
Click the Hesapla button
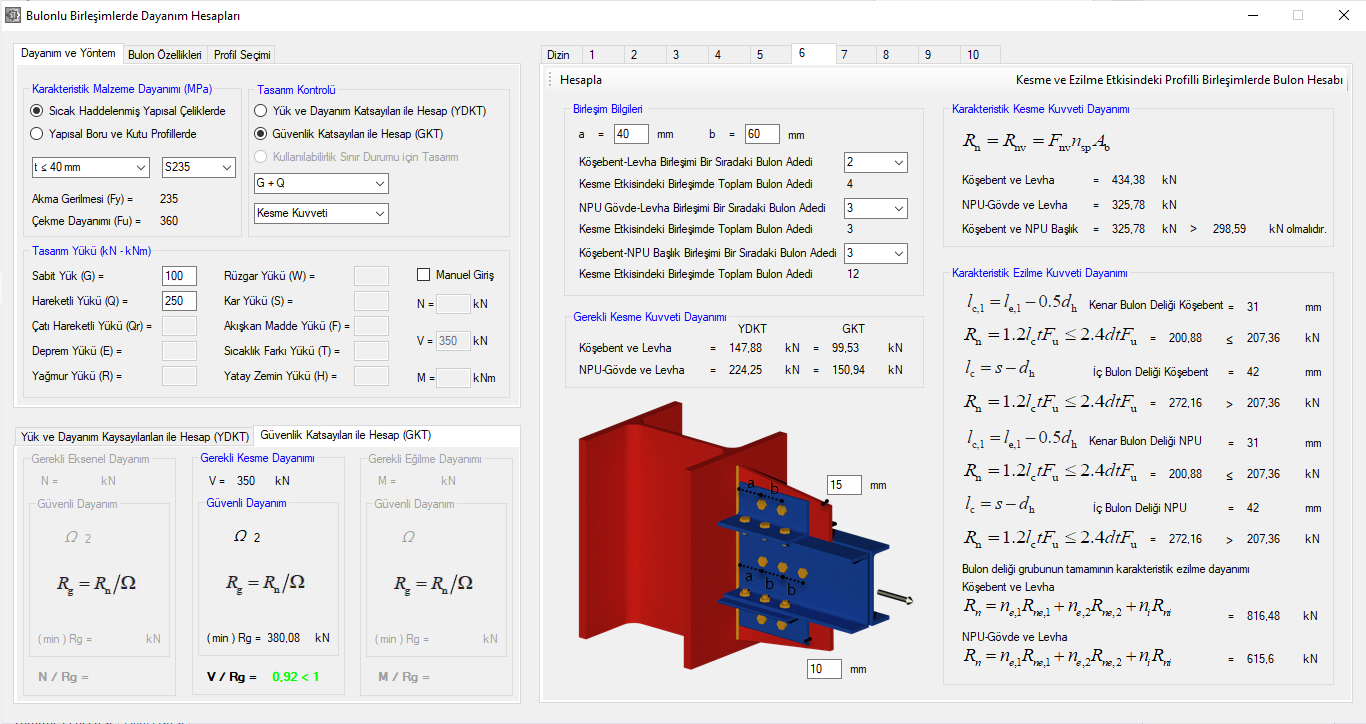click(581, 80)
